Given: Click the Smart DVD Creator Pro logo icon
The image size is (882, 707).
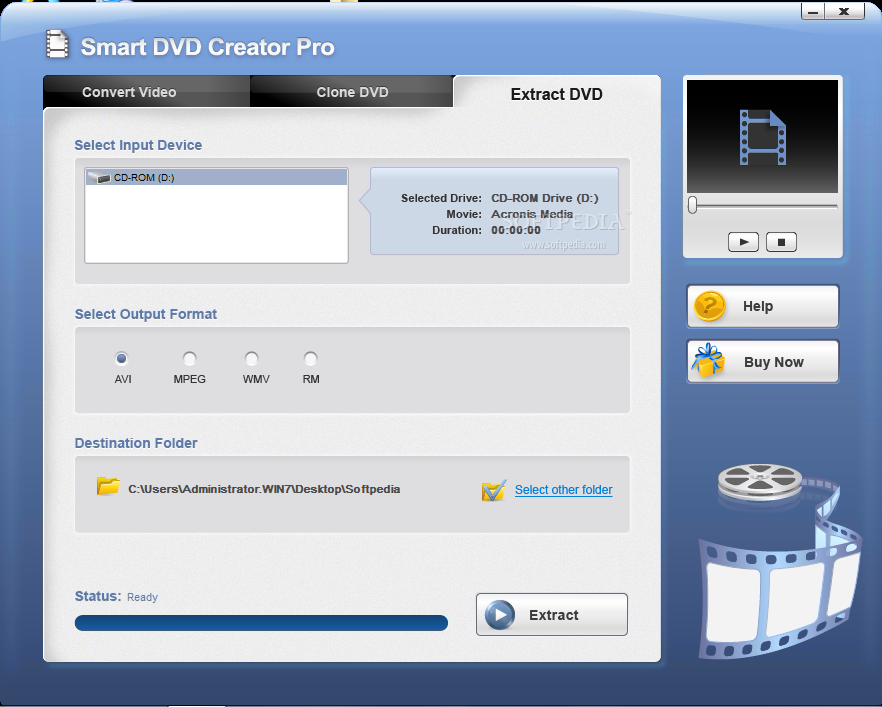Looking at the screenshot, I should pos(57,44).
